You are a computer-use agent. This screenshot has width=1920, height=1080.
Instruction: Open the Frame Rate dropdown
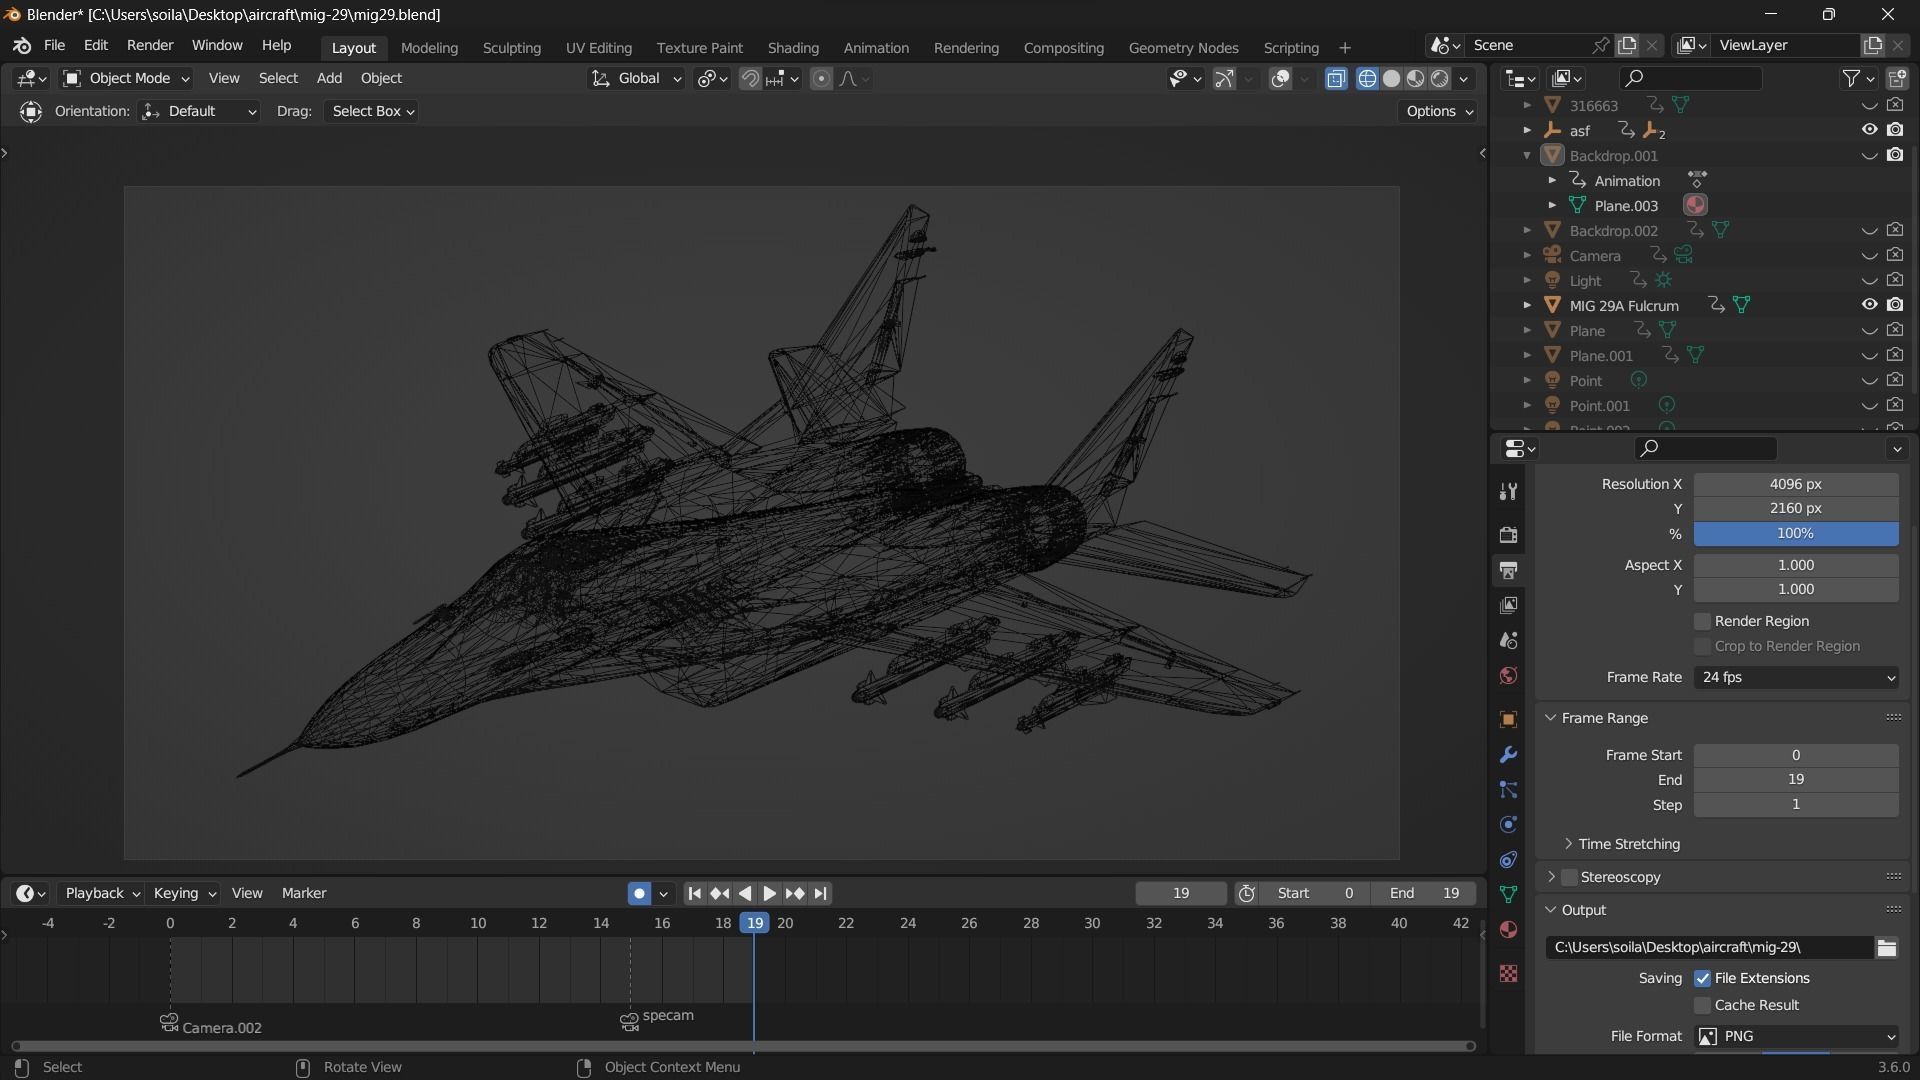(1796, 677)
